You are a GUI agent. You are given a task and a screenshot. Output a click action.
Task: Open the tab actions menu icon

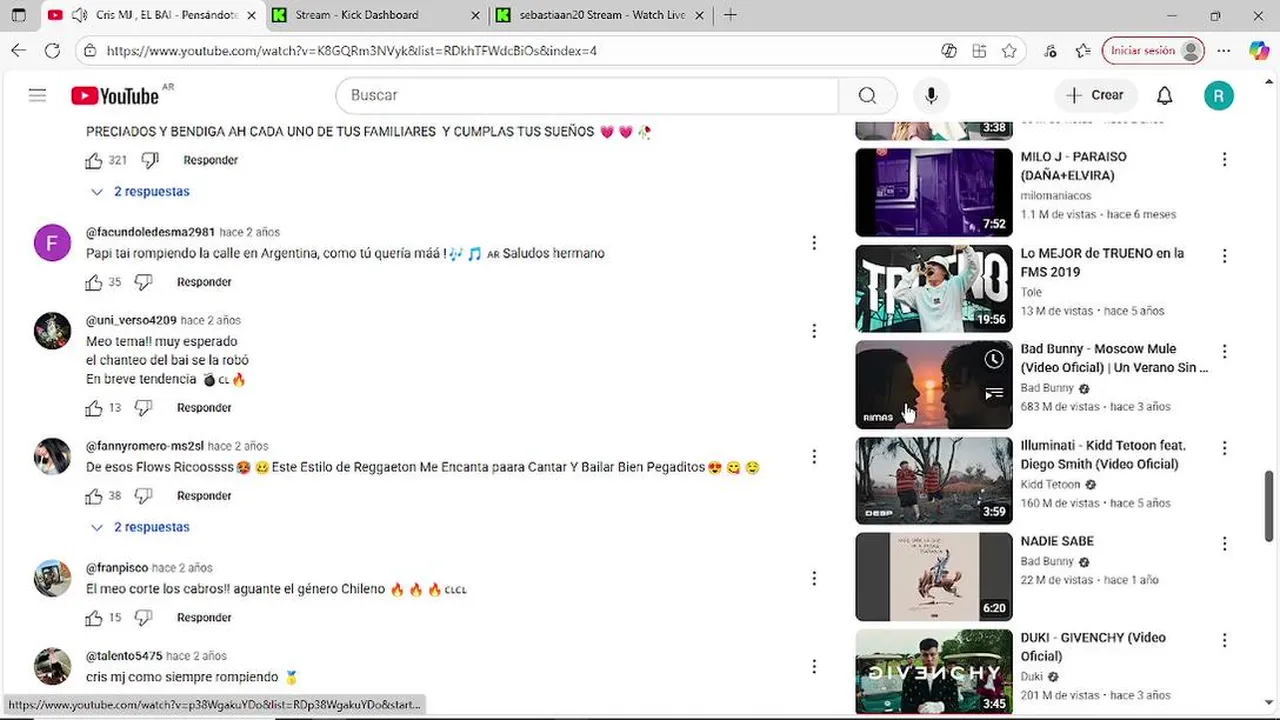[x=18, y=15]
